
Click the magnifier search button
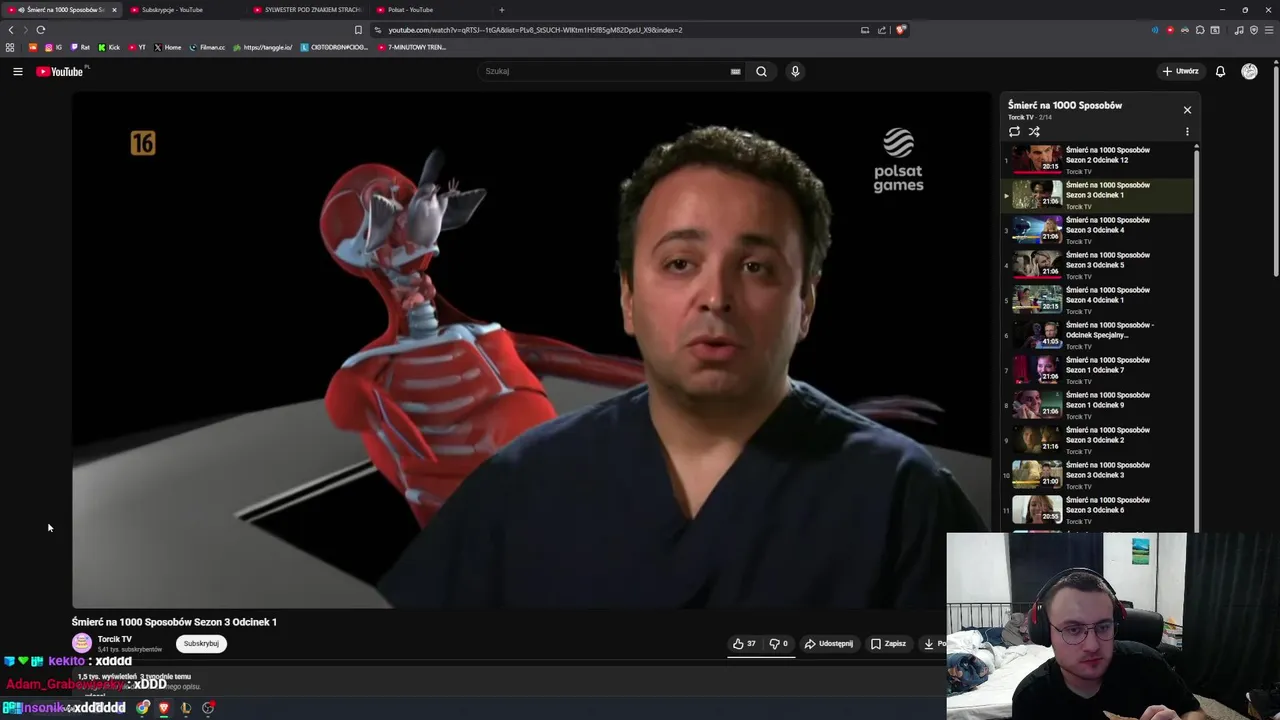761,71
